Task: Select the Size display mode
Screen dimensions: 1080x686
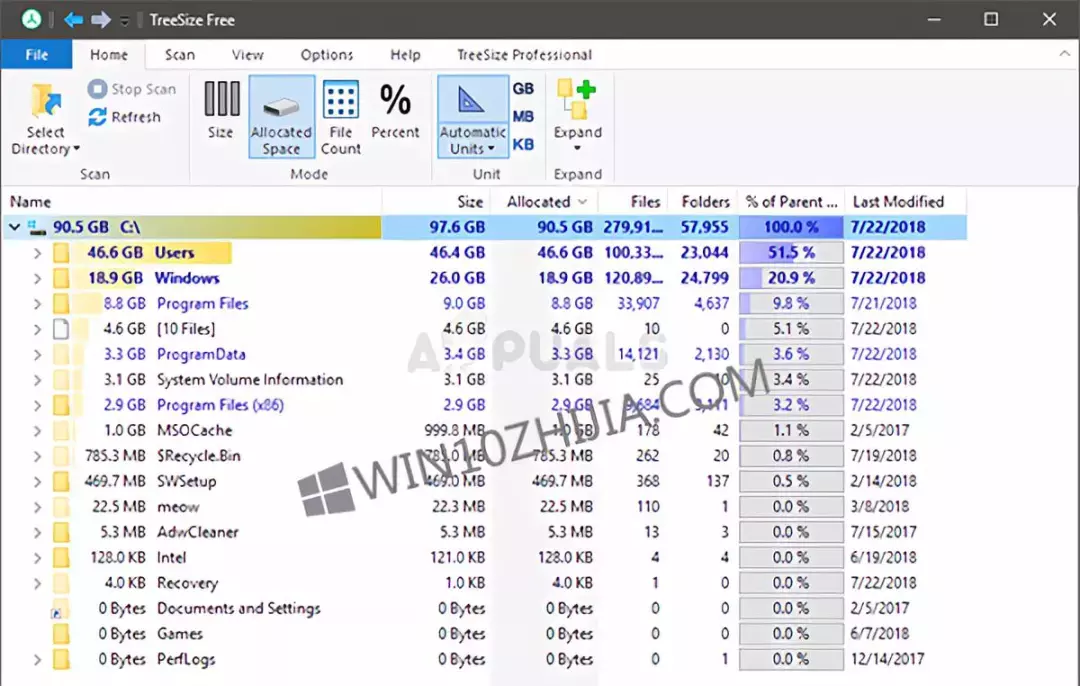Action: (x=220, y=113)
